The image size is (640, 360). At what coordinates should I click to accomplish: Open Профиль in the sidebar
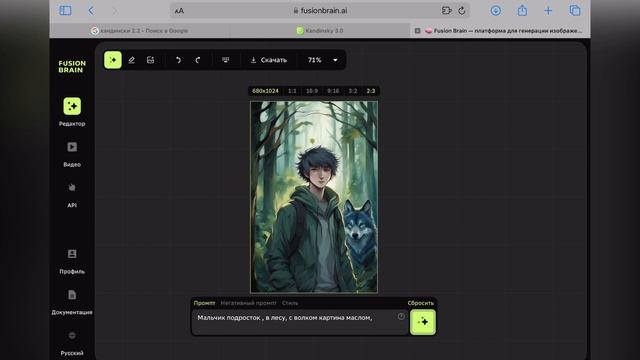pos(72,261)
